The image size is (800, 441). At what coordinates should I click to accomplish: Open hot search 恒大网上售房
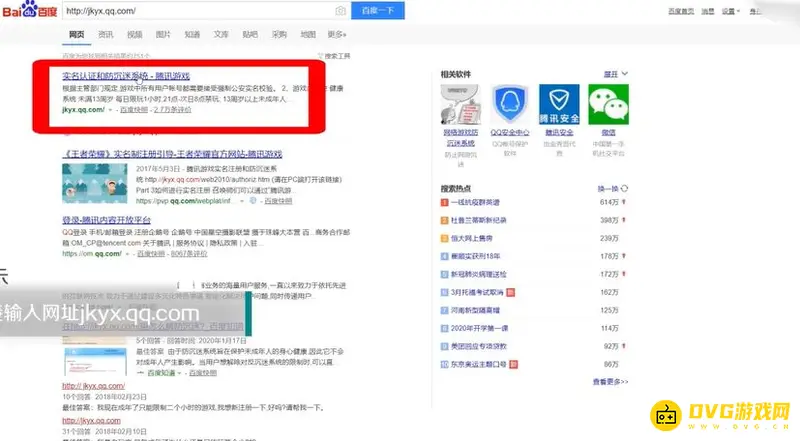pyautogui.click(x=471, y=238)
